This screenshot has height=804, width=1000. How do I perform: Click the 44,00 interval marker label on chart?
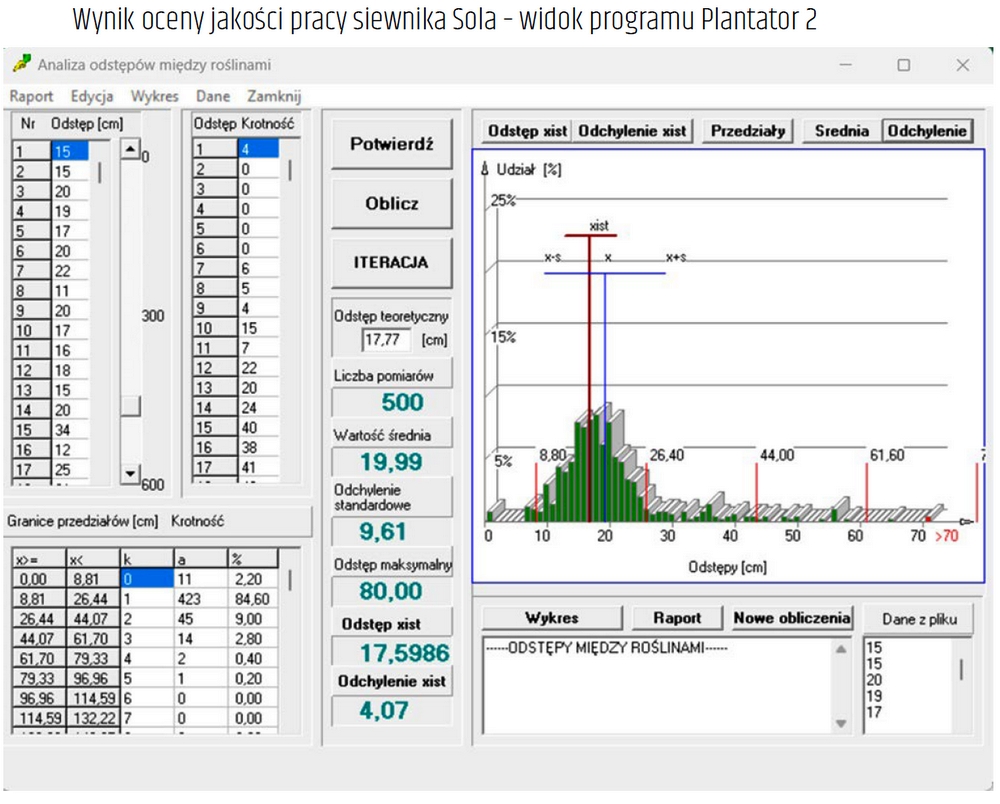click(777, 455)
